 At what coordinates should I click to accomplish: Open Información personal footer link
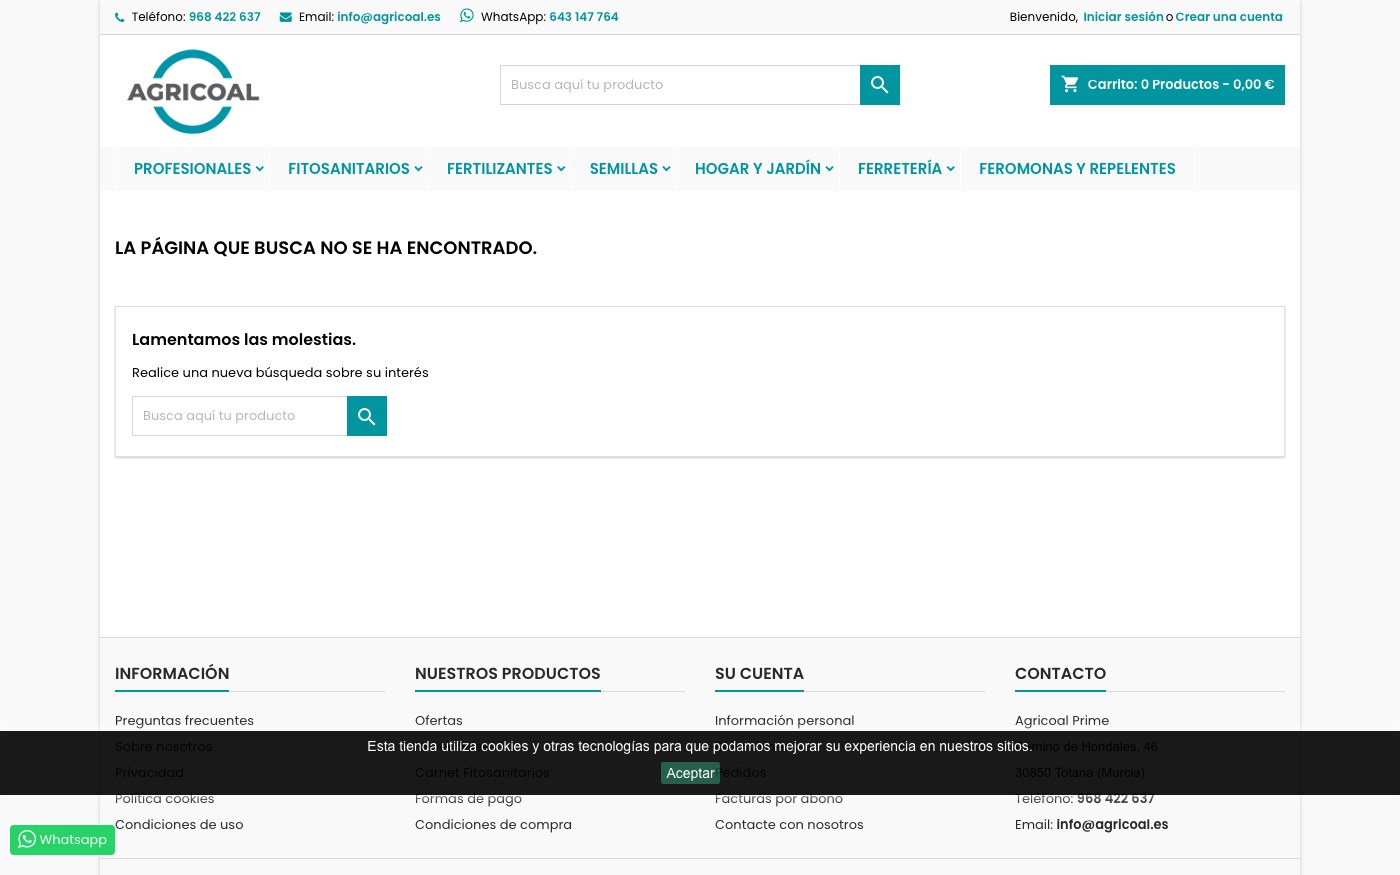point(785,721)
